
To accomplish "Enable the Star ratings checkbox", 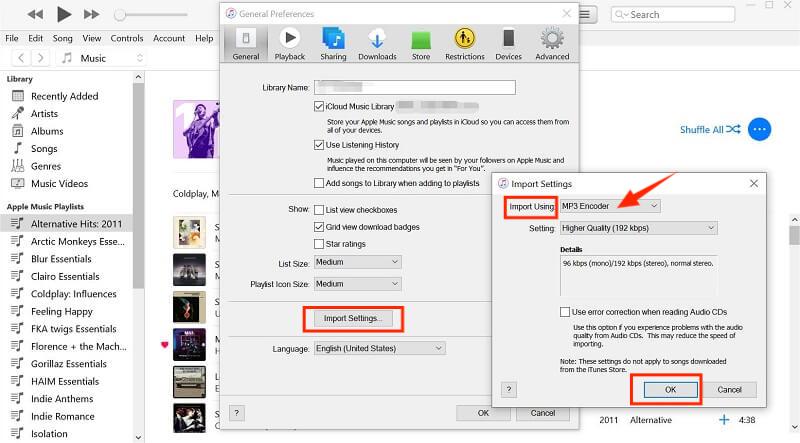I will click(319, 244).
